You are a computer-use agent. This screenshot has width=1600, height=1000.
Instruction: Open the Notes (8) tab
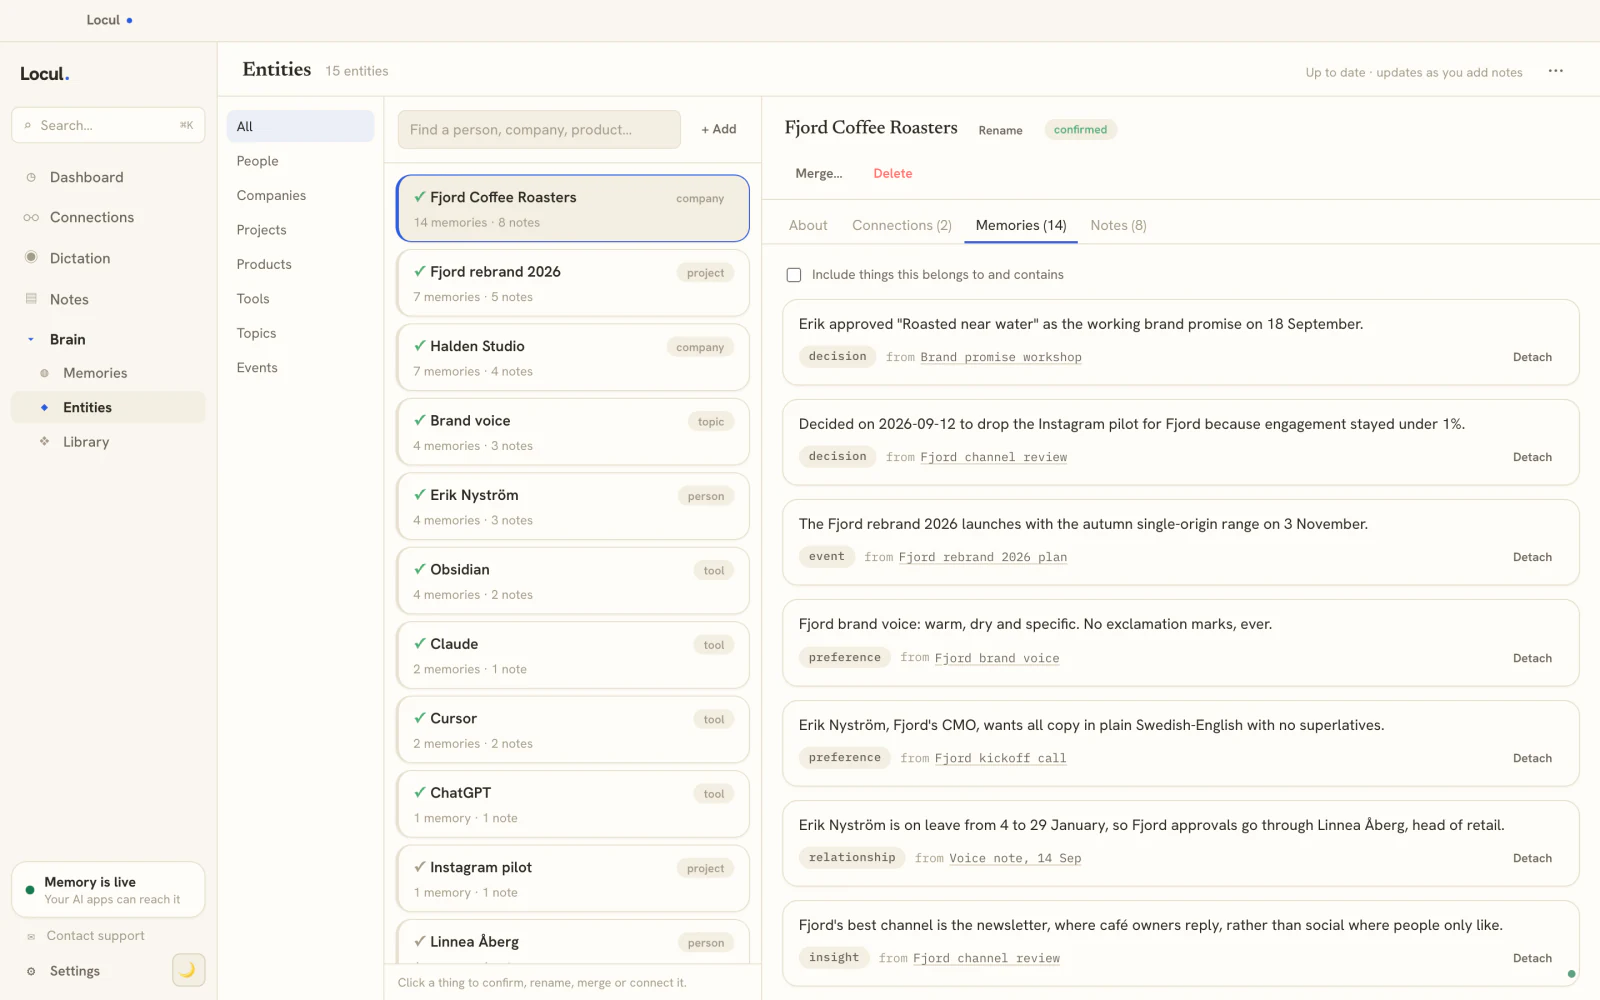1118,225
